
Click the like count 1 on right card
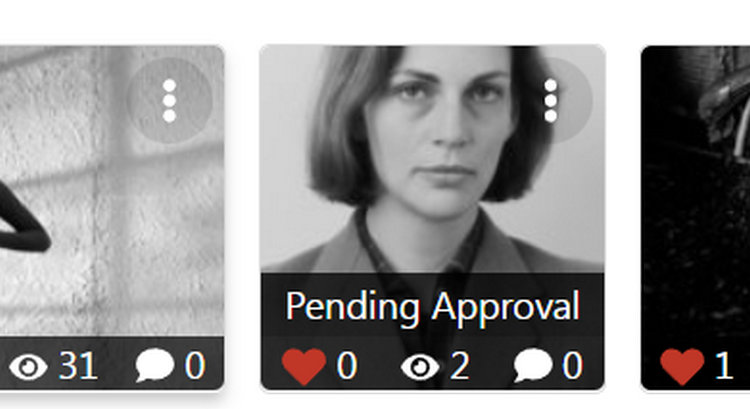click(724, 366)
